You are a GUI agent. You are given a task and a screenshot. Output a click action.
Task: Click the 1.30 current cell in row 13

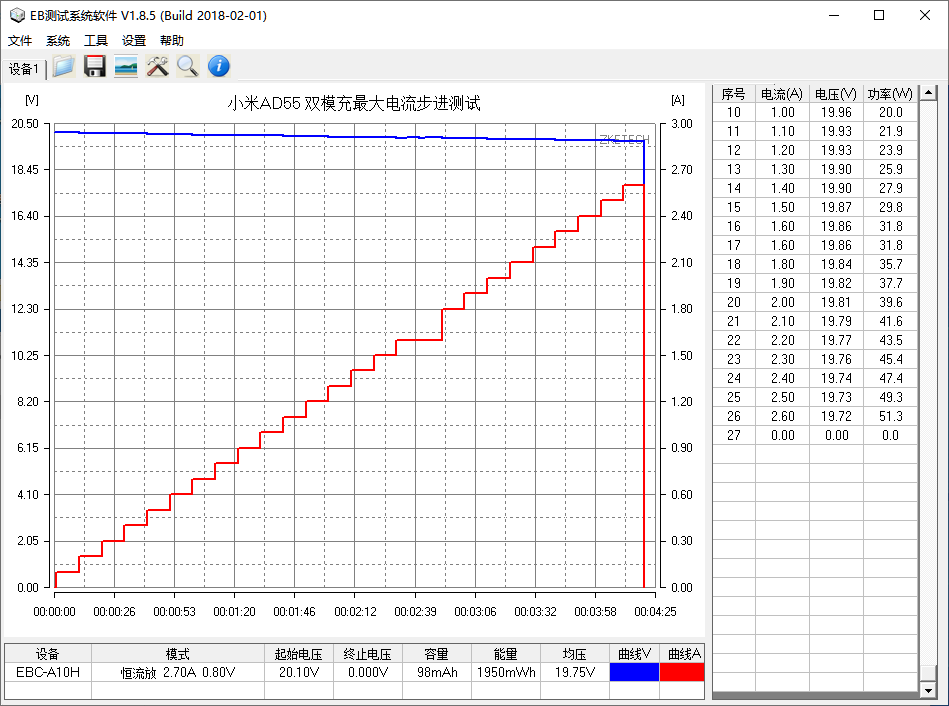[782, 170]
